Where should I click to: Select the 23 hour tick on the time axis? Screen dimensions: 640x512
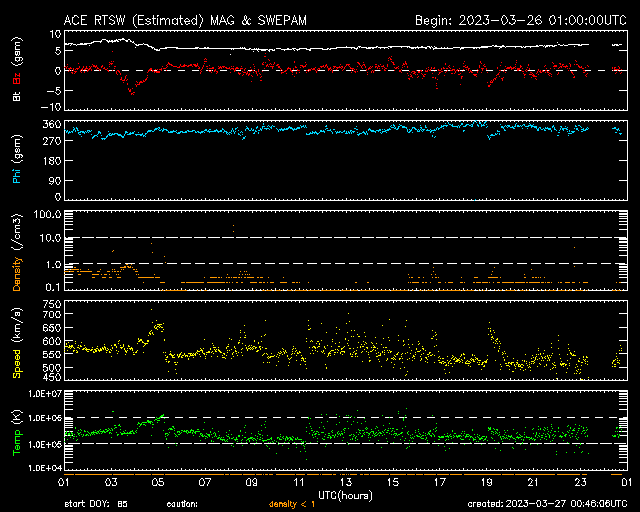point(581,482)
